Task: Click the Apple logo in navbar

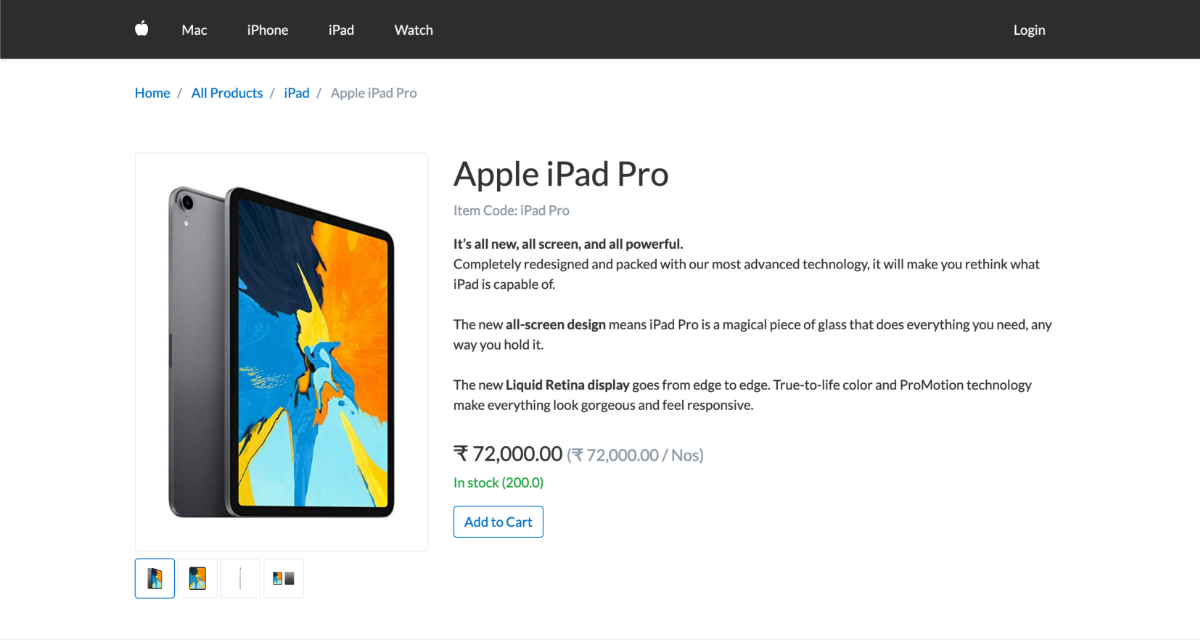Action: (142, 28)
